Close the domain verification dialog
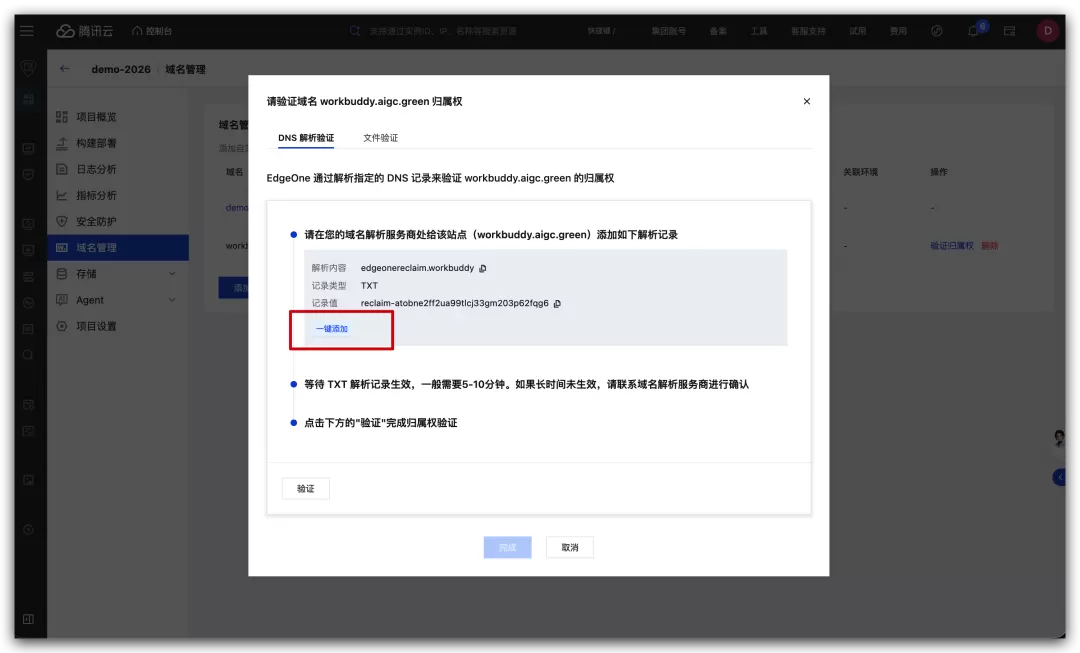1080x653 pixels. pos(807,101)
